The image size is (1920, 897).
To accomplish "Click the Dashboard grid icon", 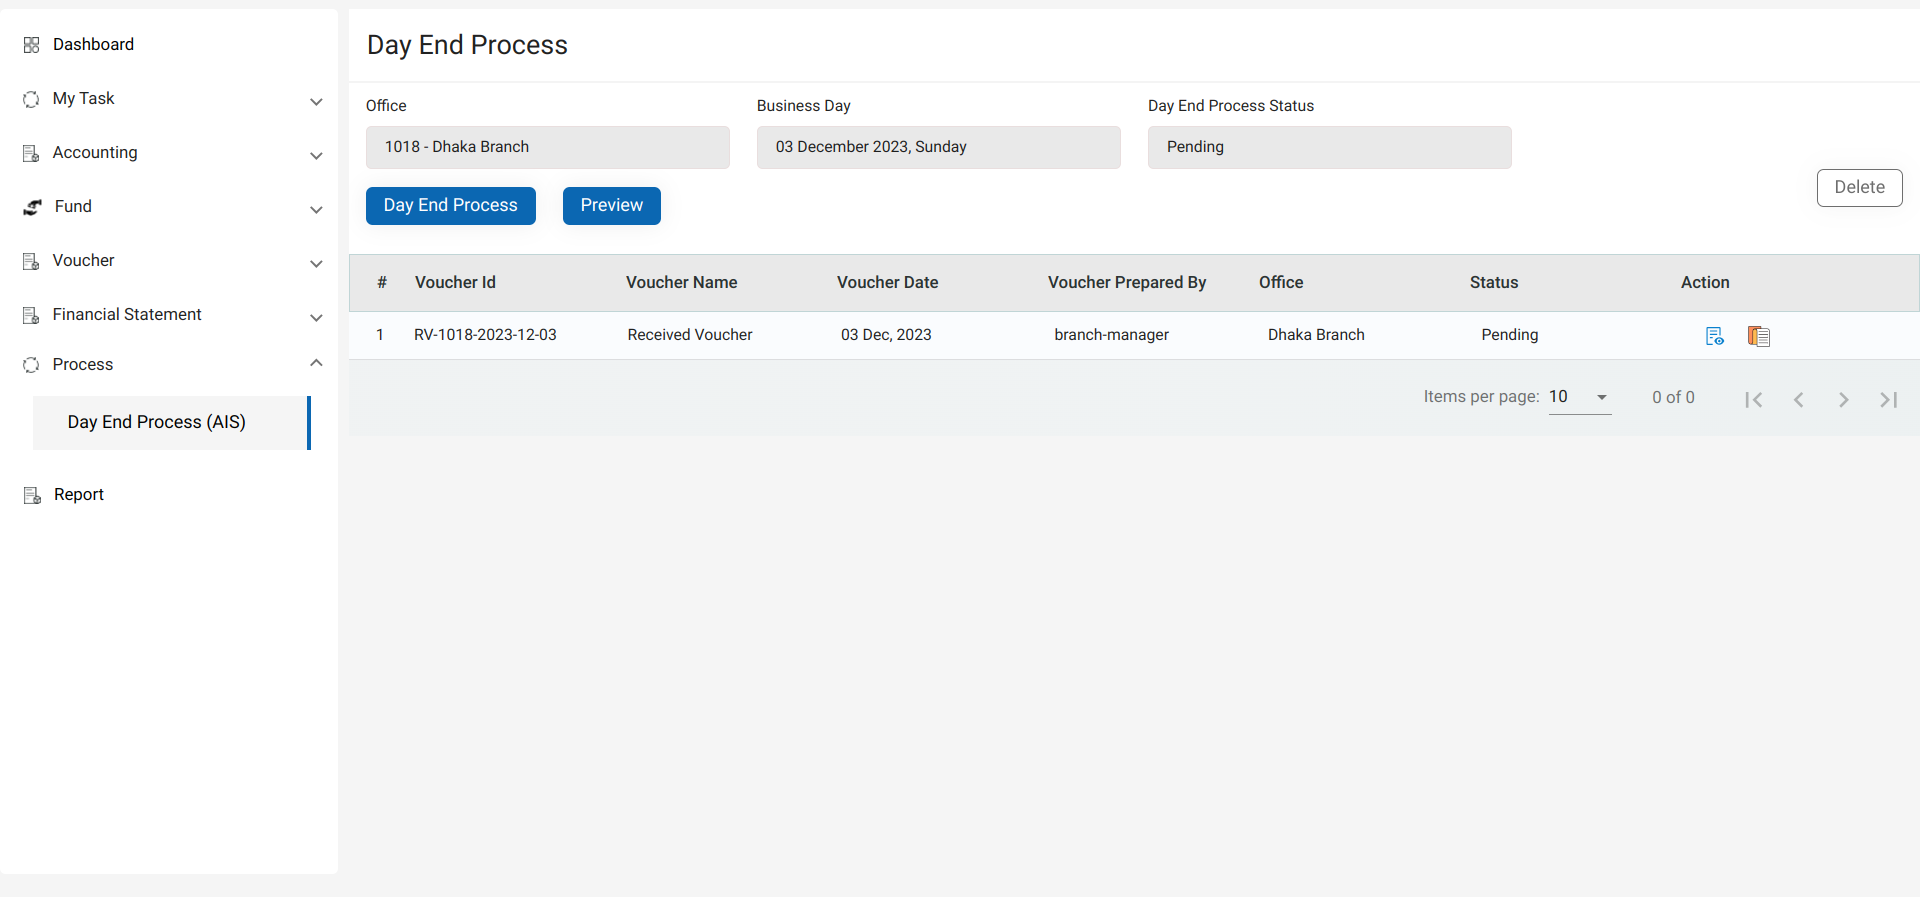I will click(31, 45).
